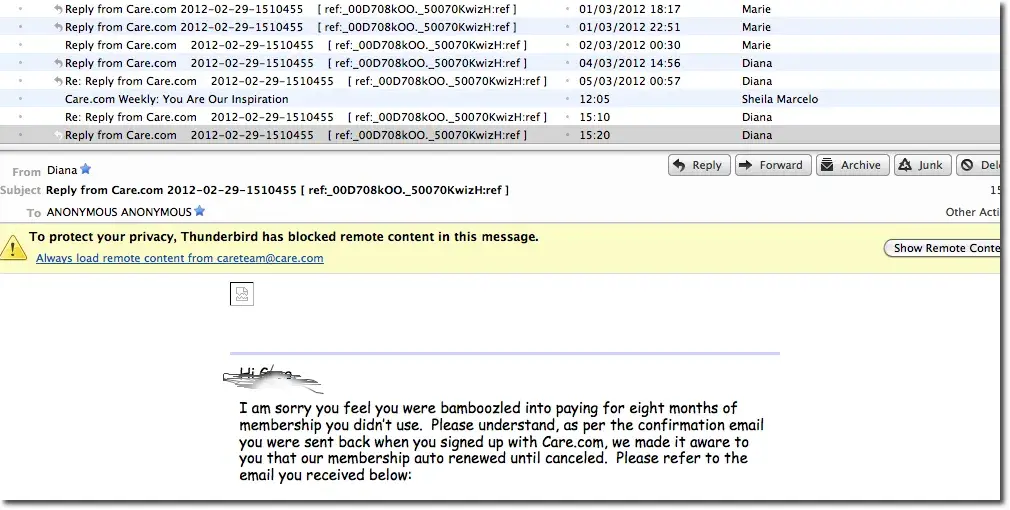Mark this message as Junk

[x=921, y=165]
